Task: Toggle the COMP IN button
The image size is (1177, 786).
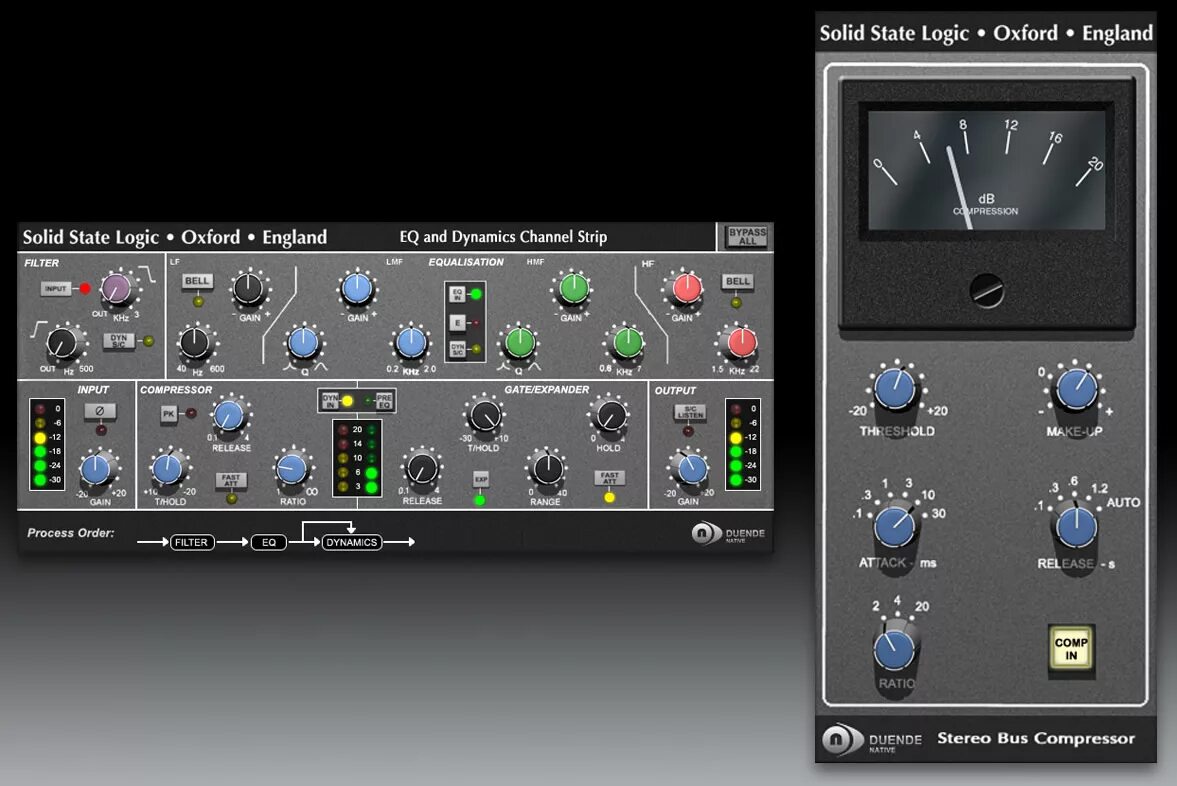Action: tap(1071, 649)
